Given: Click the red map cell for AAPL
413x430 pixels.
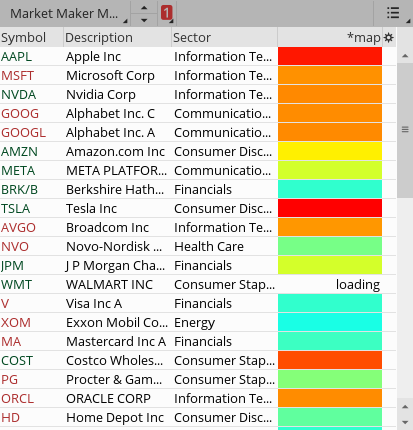Looking at the screenshot, I should [330, 56].
